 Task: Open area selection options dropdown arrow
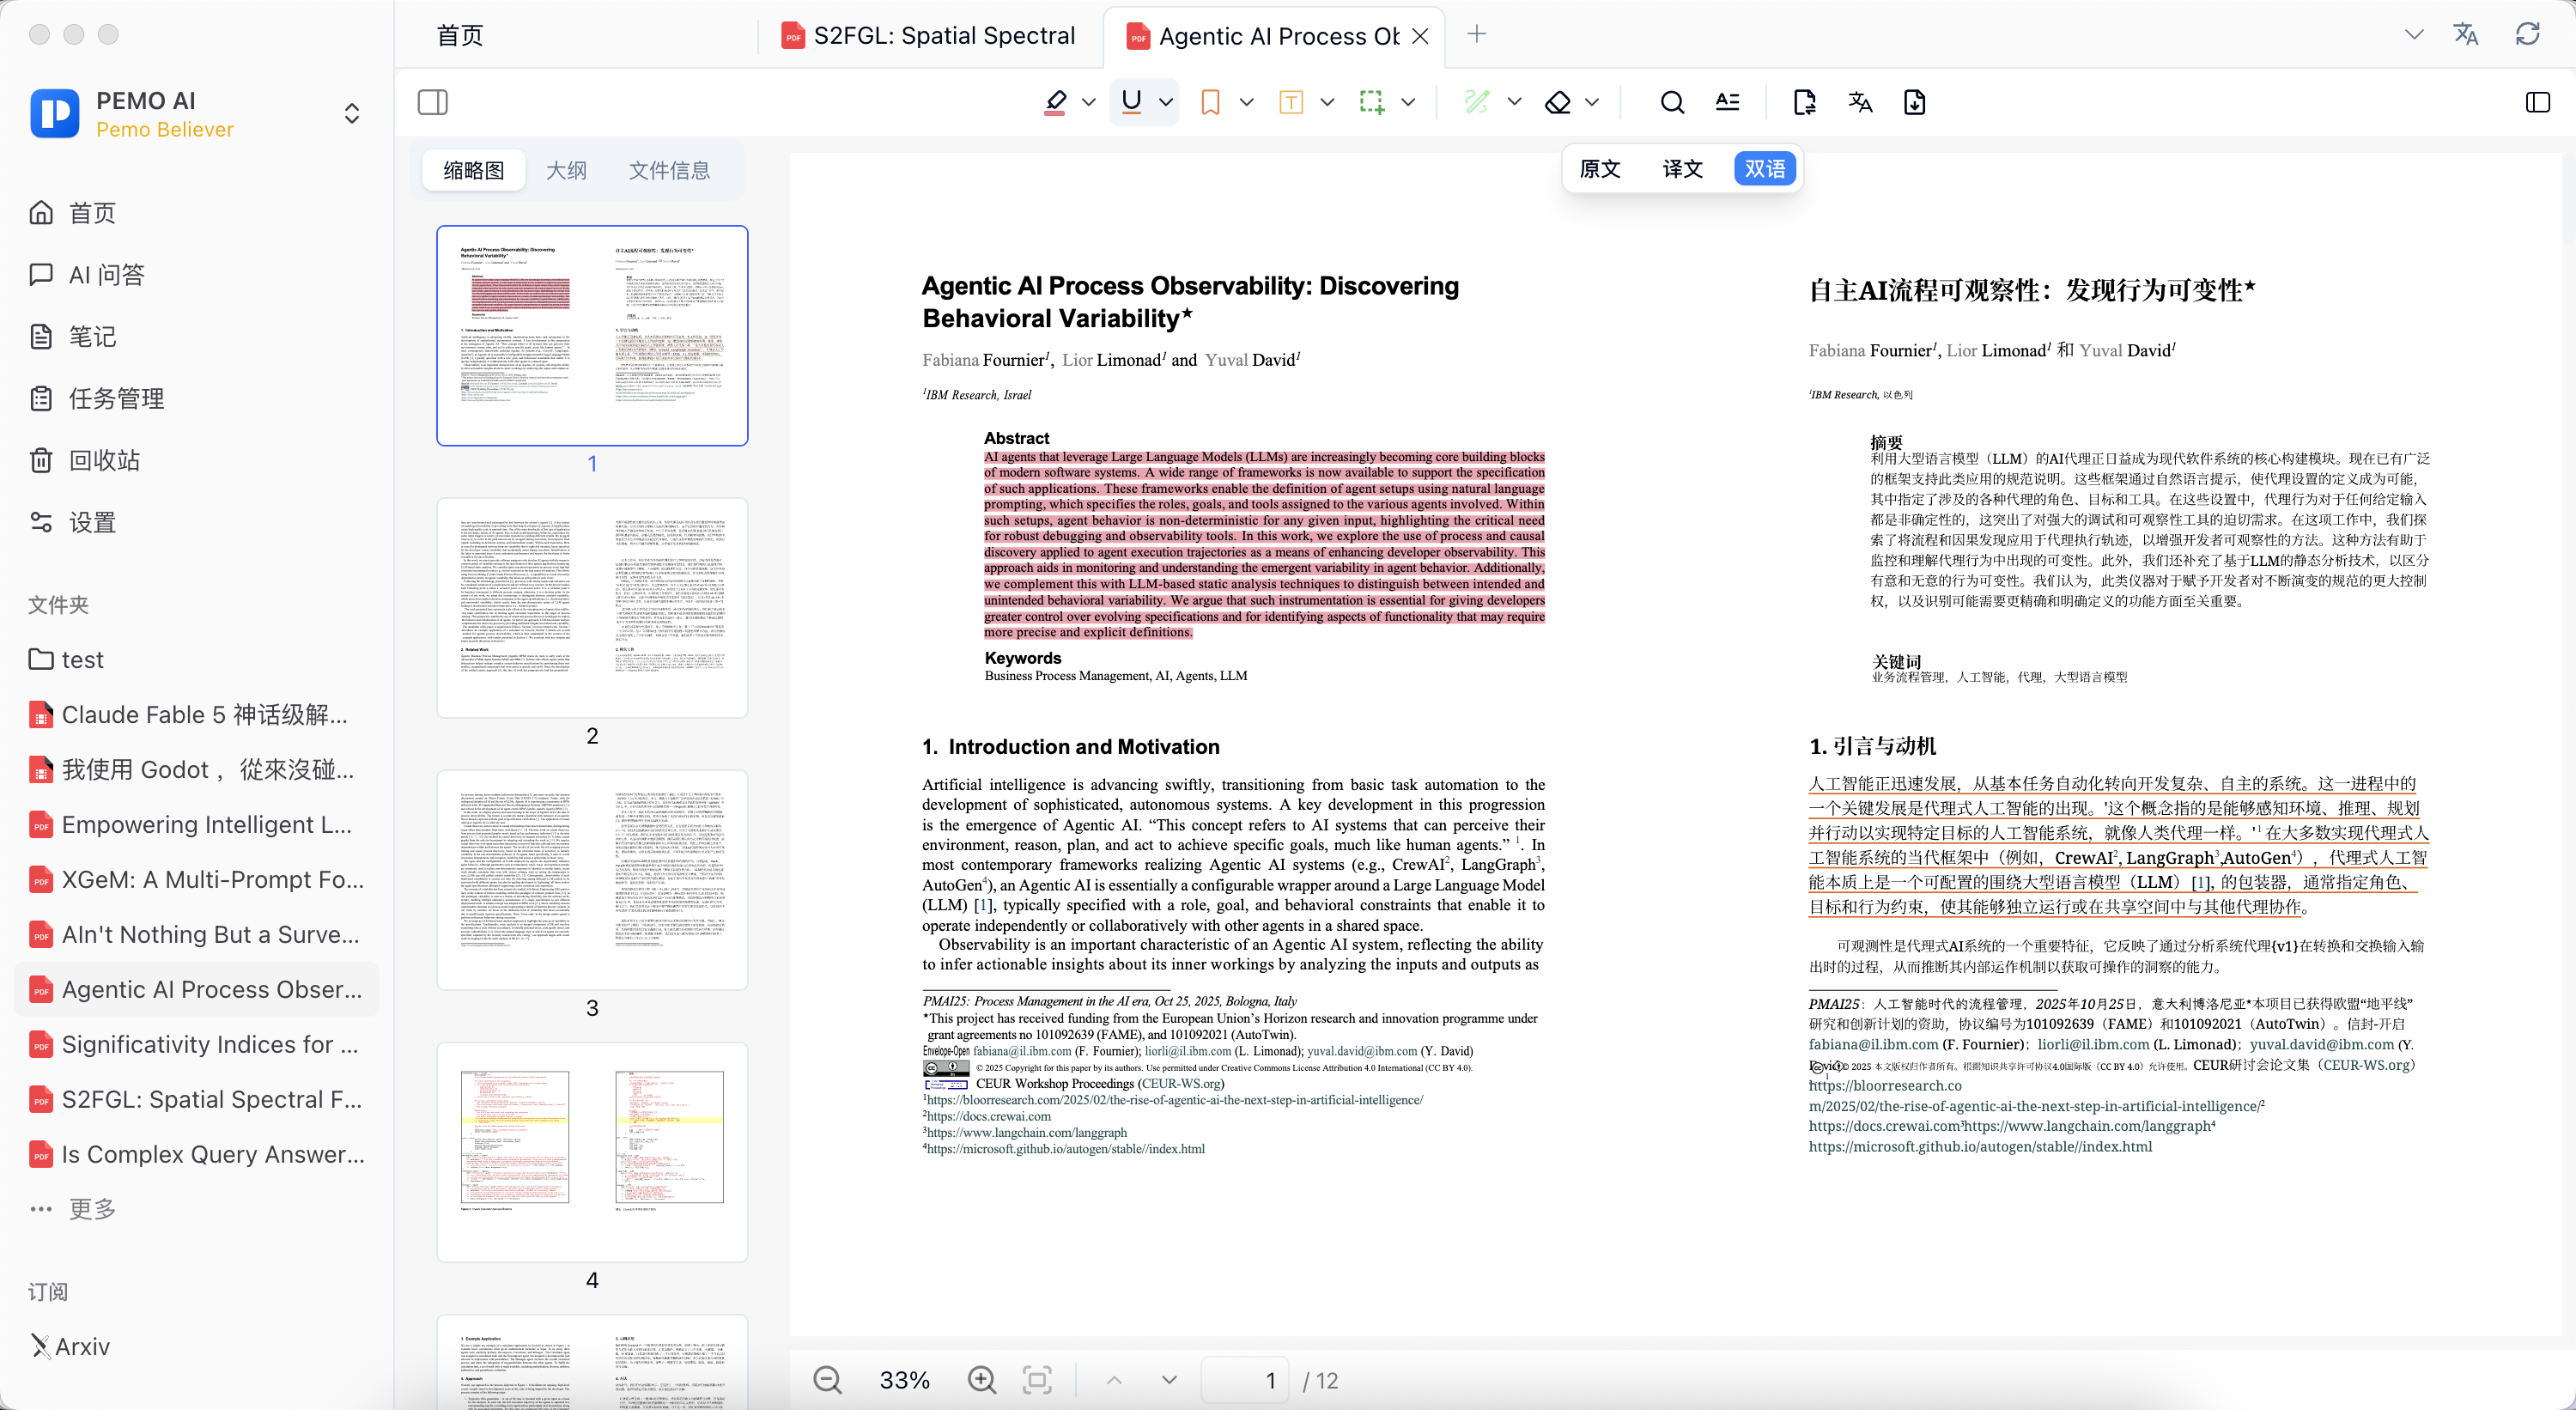1408,102
